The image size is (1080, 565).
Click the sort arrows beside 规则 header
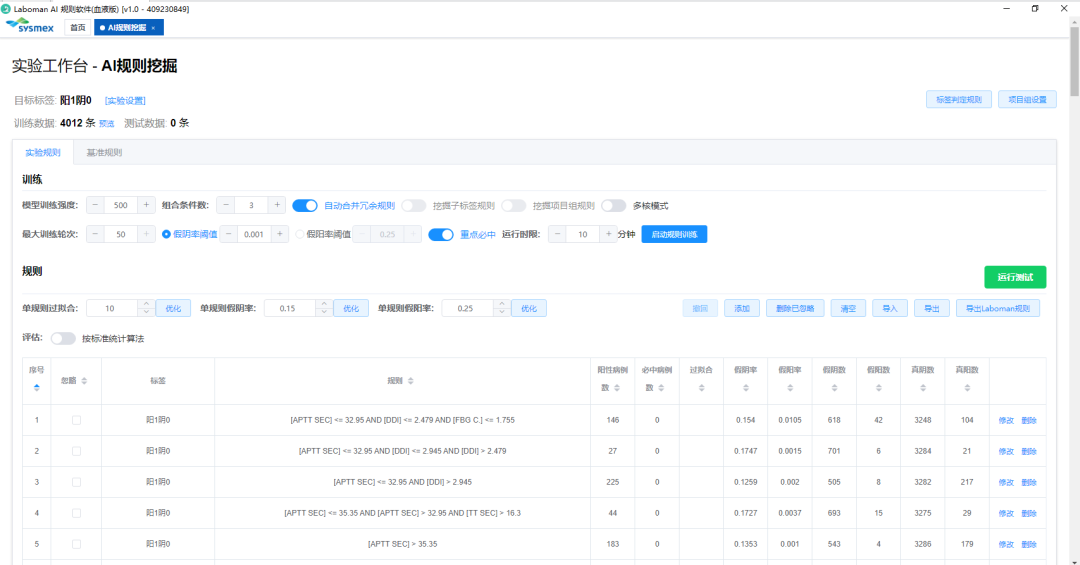pos(411,380)
